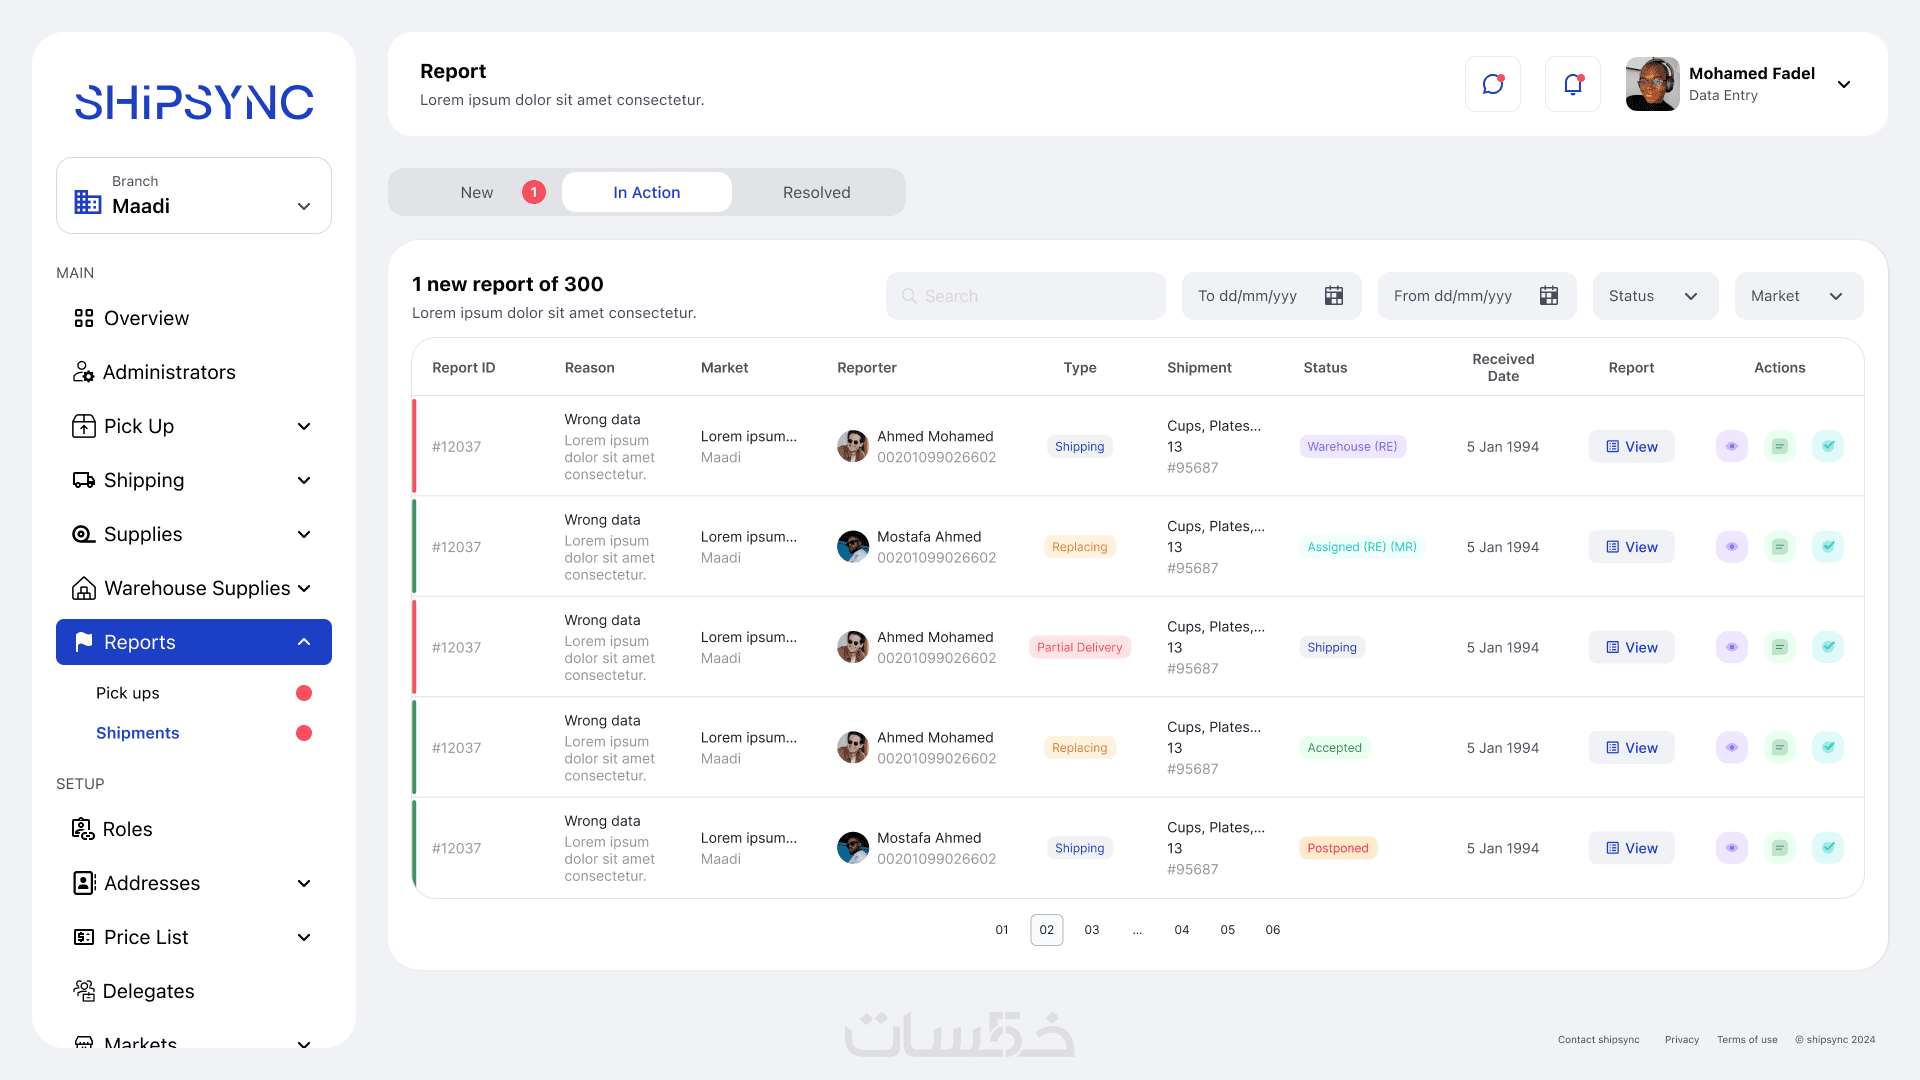Switch to the Resolved tab
The height and width of the screenshot is (1080, 1920).
(x=816, y=192)
